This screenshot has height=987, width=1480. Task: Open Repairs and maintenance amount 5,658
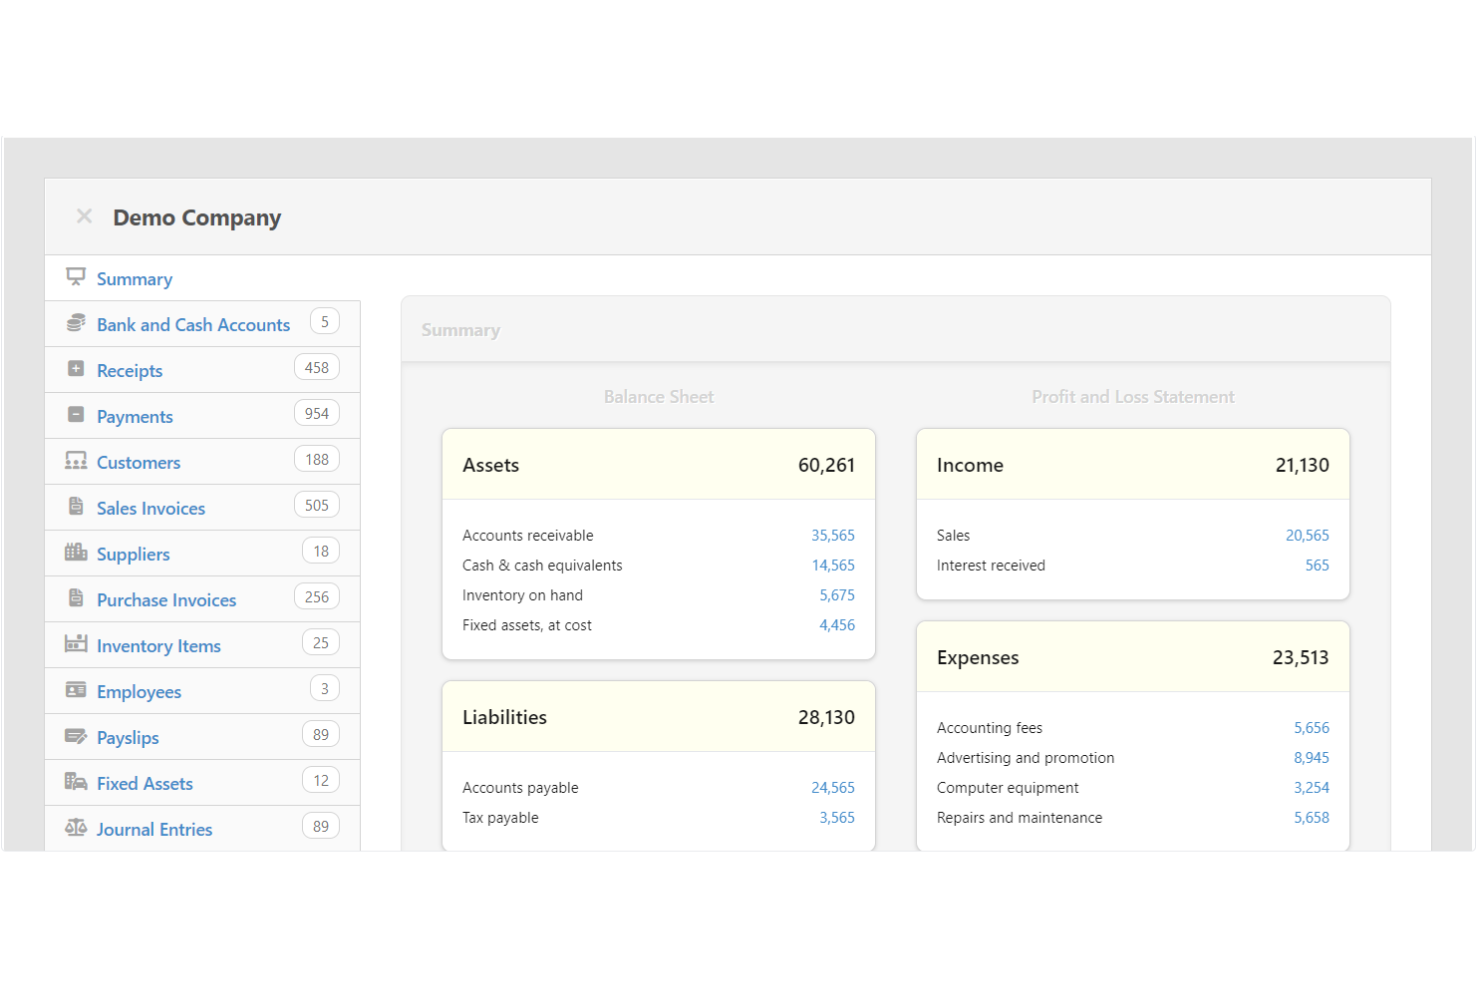pyautogui.click(x=1311, y=819)
